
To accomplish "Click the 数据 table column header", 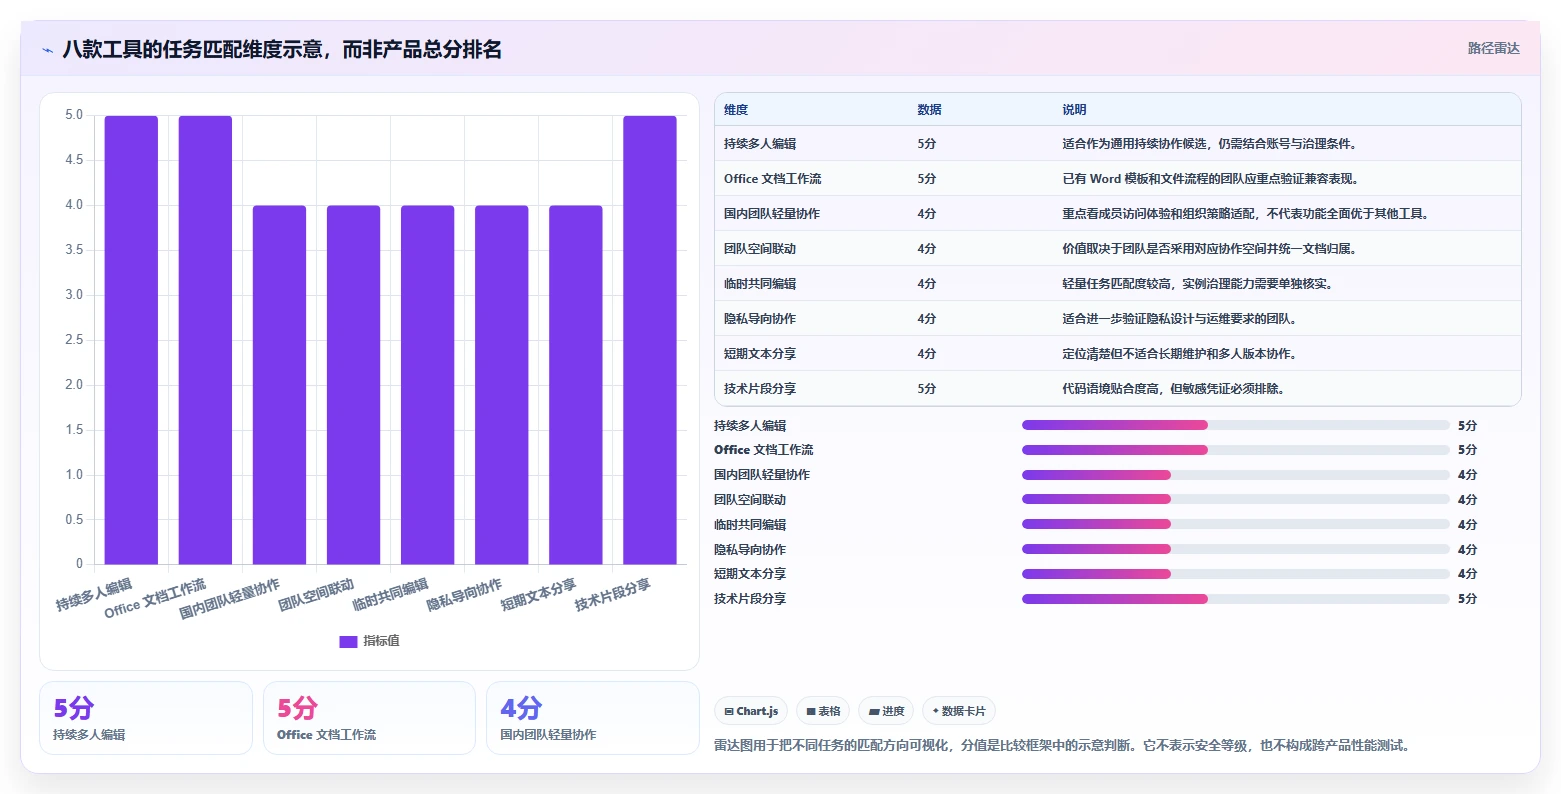I will 929,110.
